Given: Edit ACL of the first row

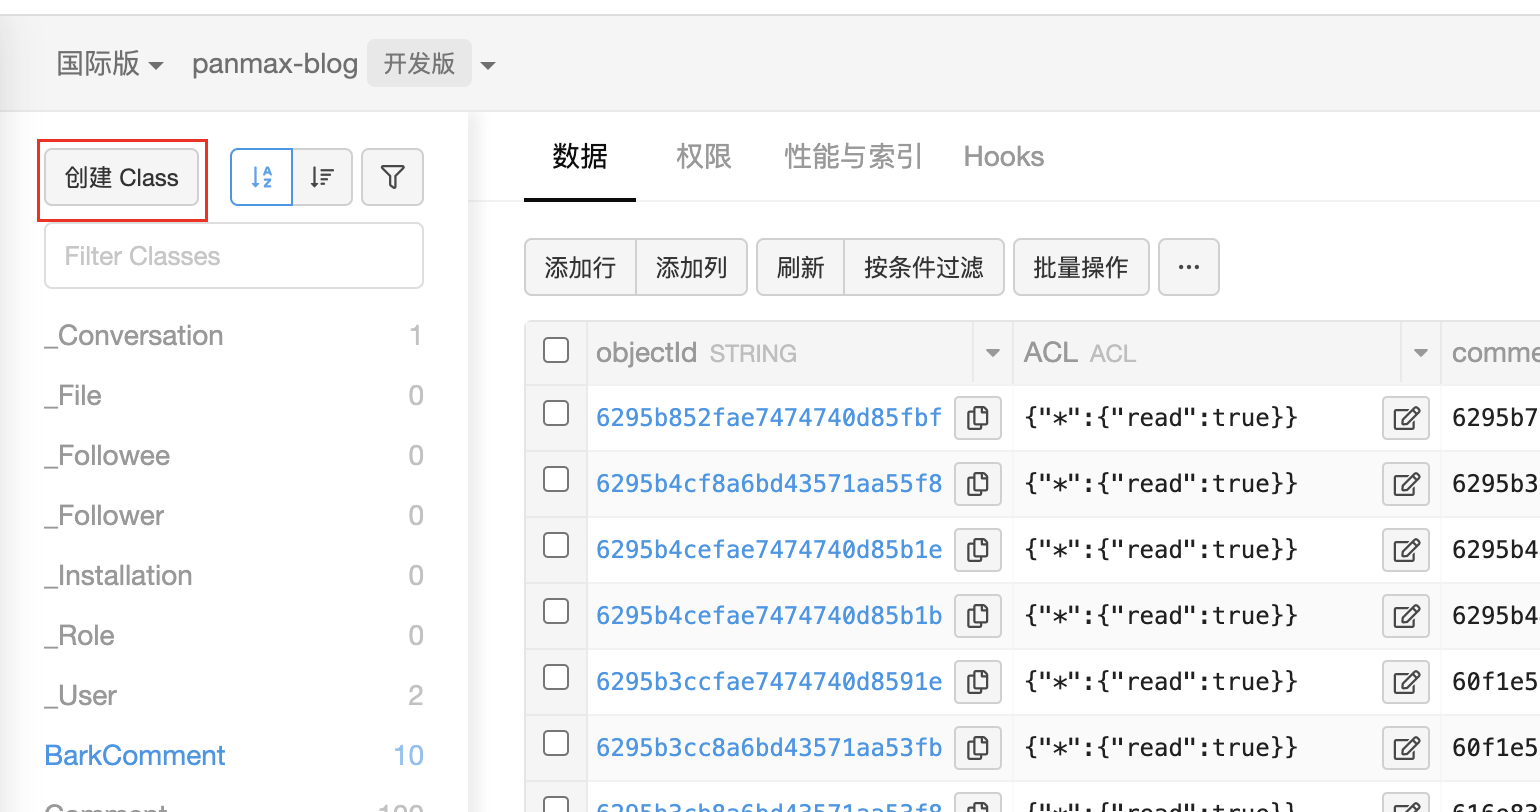Looking at the screenshot, I should tap(1406, 418).
